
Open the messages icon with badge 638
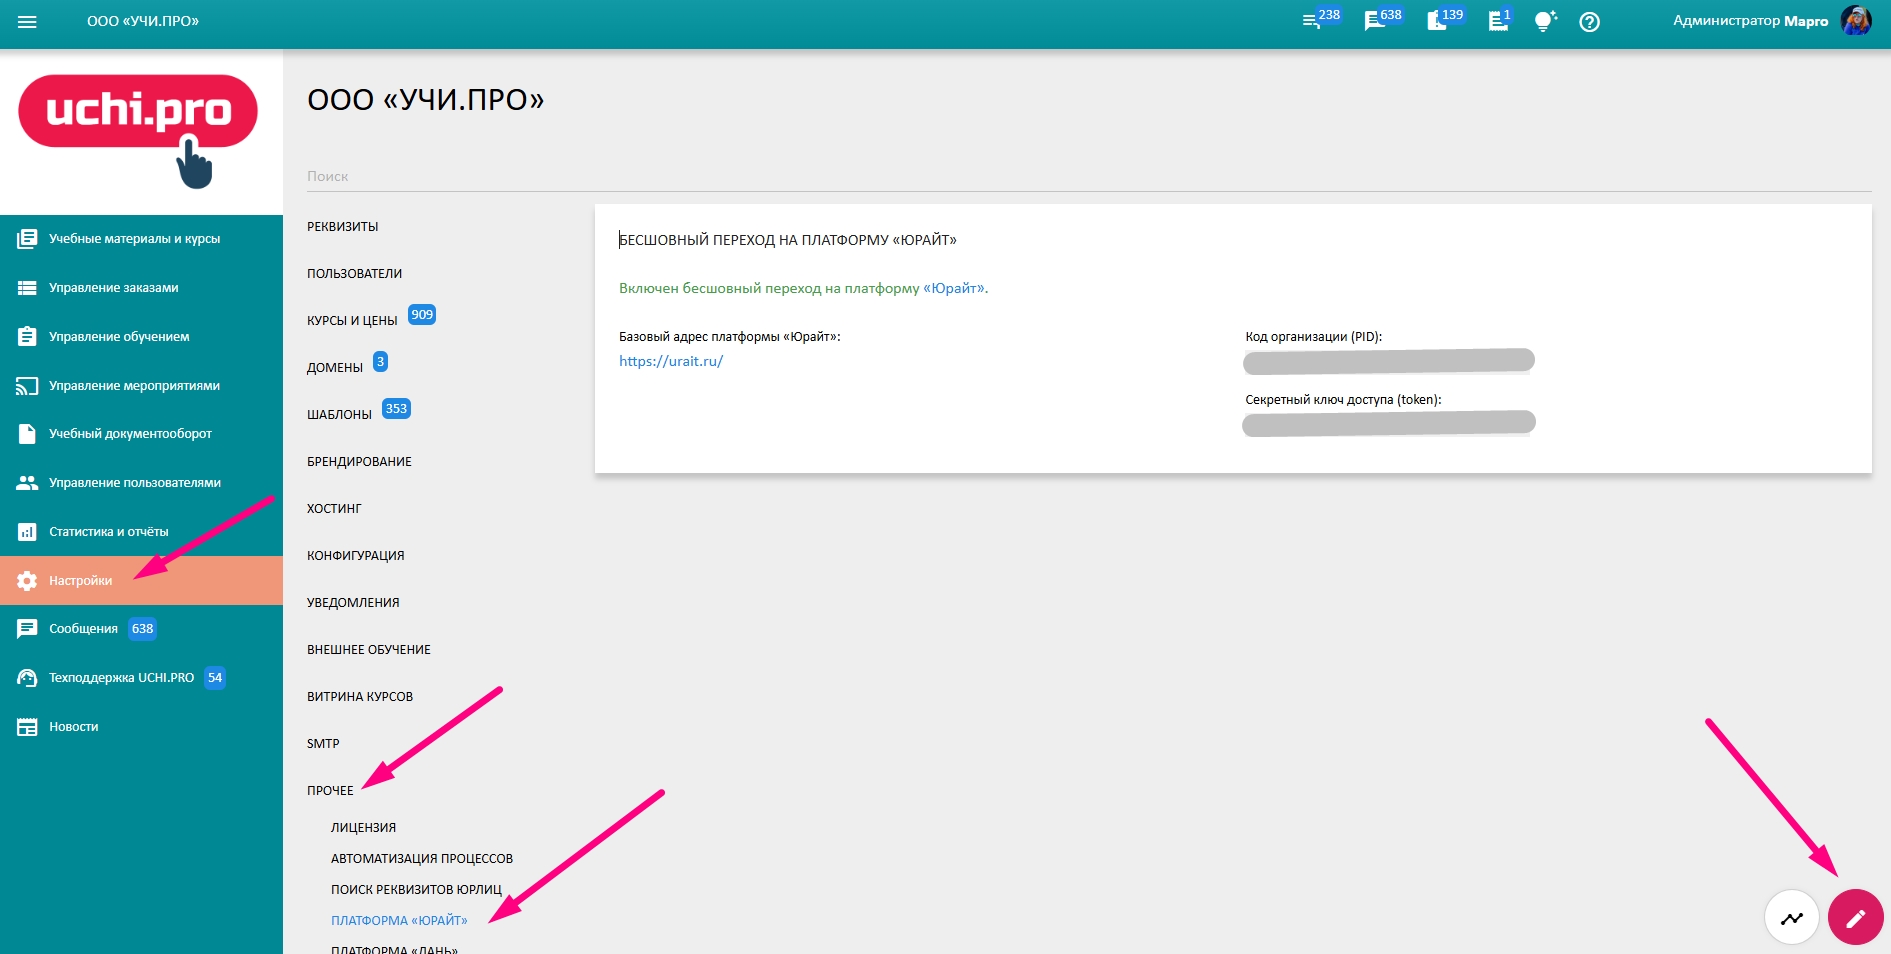[1374, 21]
